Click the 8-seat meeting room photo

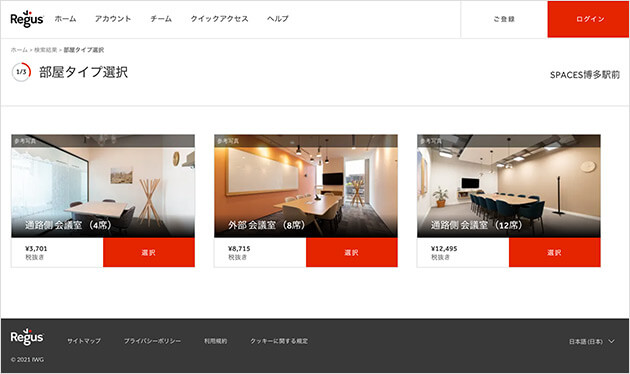click(x=306, y=186)
